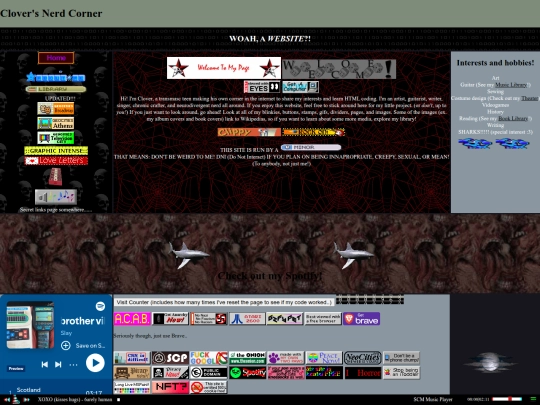This screenshot has width=540, height=405.
Task: Open Spotify logo in embedded player
Action: (100, 306)
